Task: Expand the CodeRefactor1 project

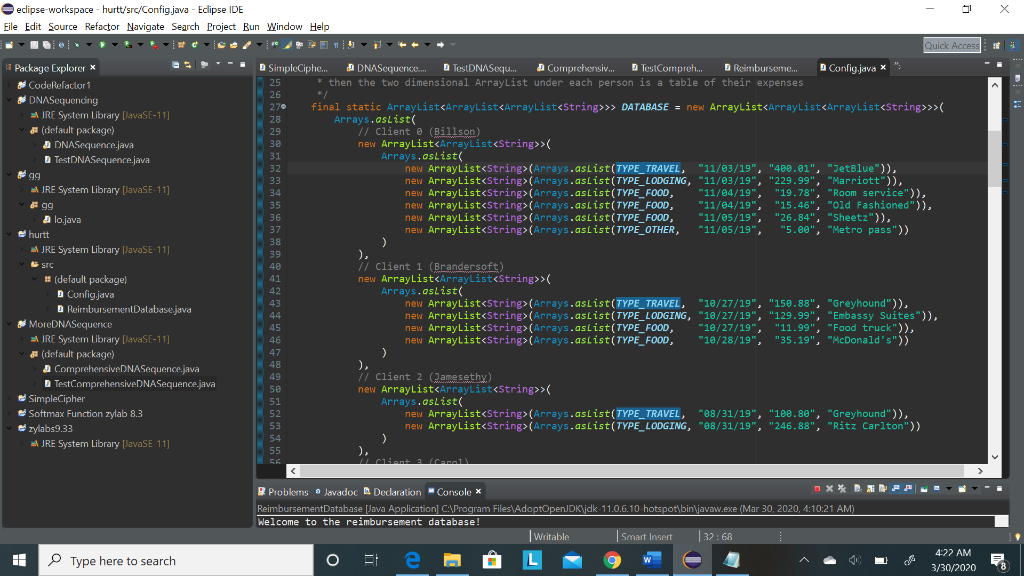Action: 8,86
